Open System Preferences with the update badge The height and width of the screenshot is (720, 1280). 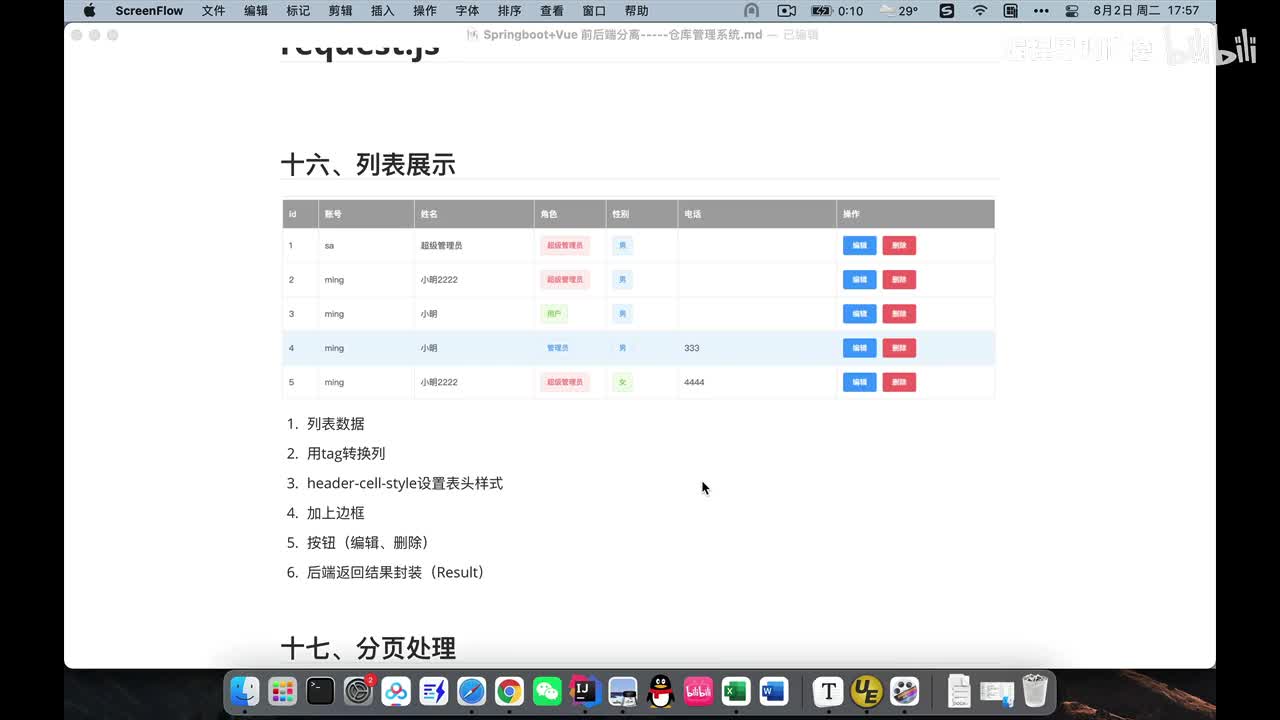(358, 691)
